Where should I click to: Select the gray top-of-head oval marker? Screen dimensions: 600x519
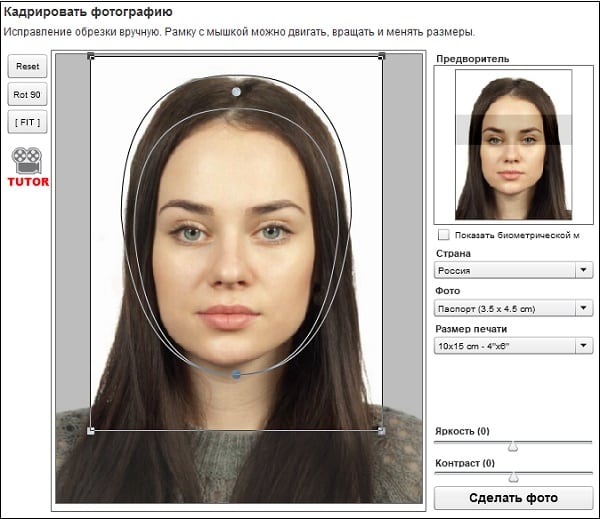click(236, 92)
